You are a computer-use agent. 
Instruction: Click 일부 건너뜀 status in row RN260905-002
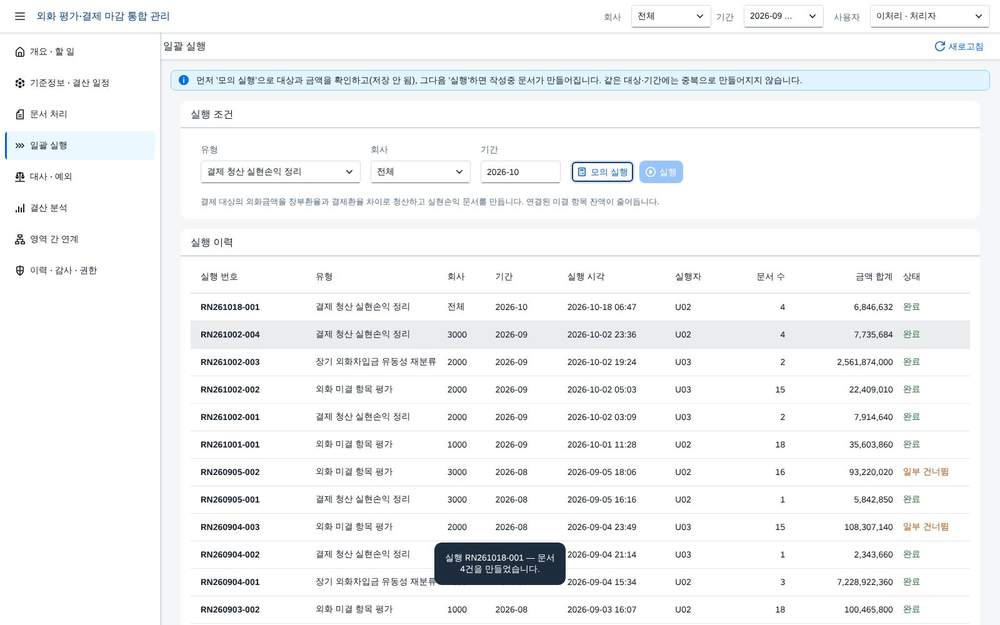click(x=925, y=472)
